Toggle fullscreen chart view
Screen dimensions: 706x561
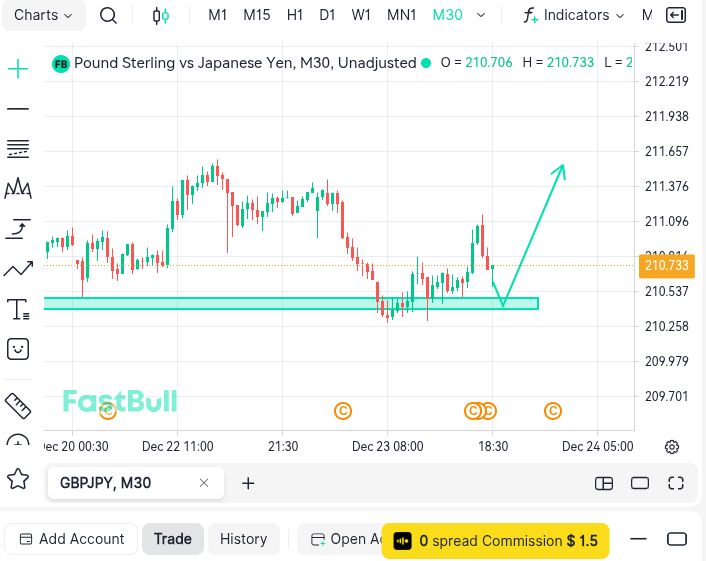click(x=675, y=483)
